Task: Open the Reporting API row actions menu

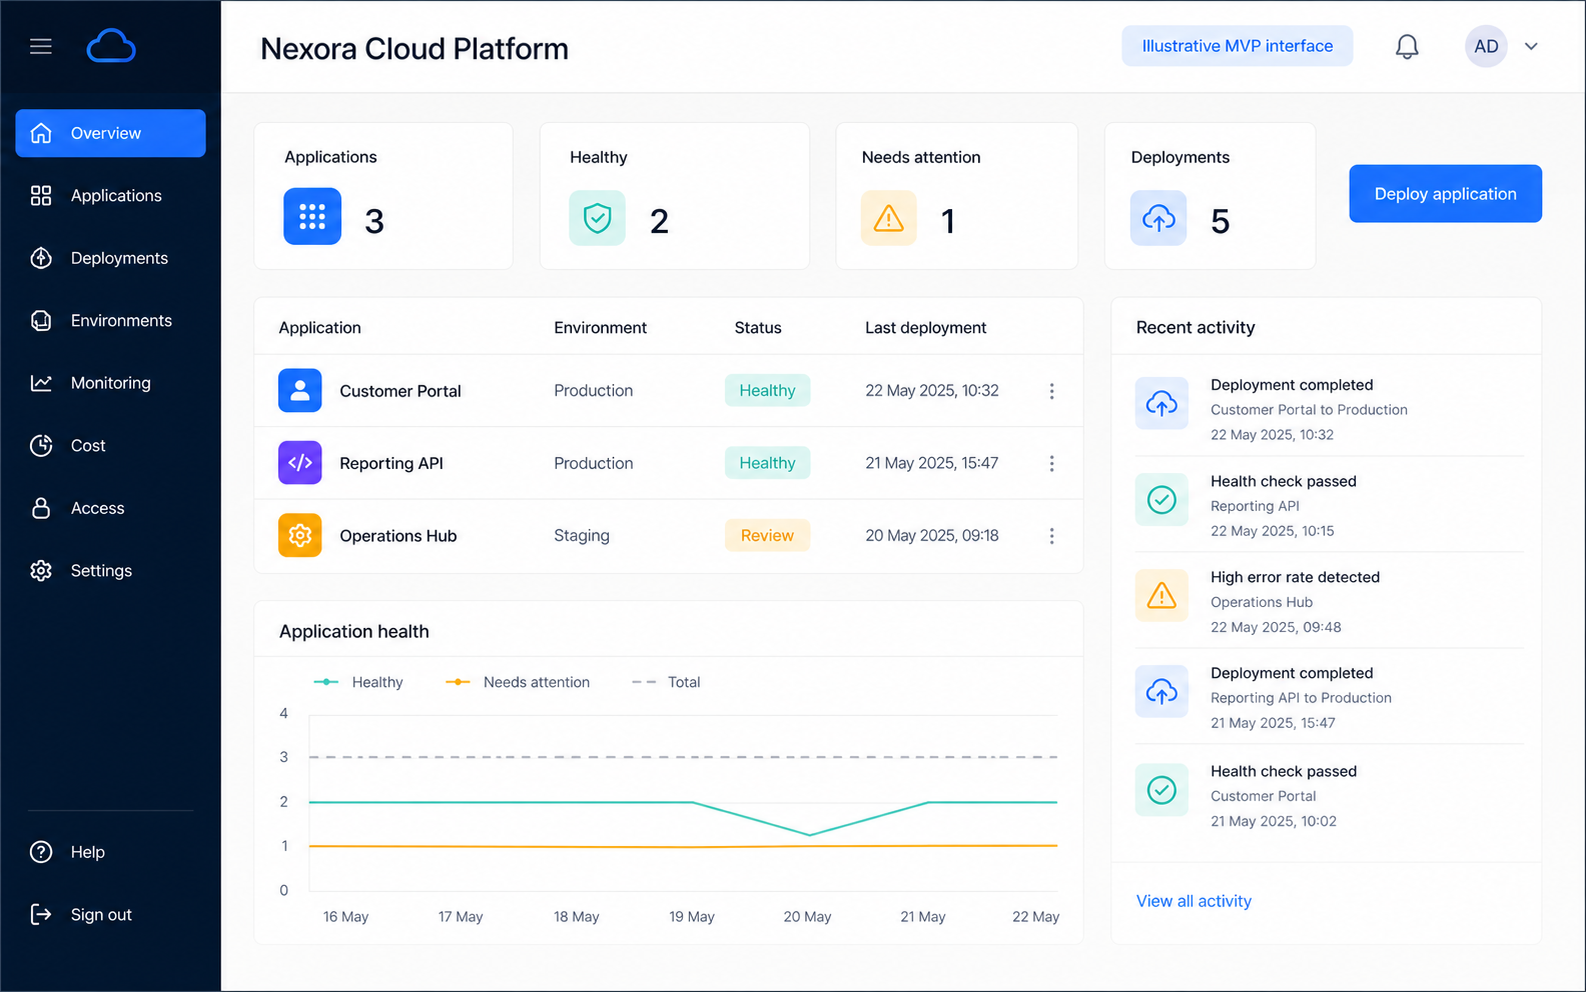Action: coord(1052,464)
